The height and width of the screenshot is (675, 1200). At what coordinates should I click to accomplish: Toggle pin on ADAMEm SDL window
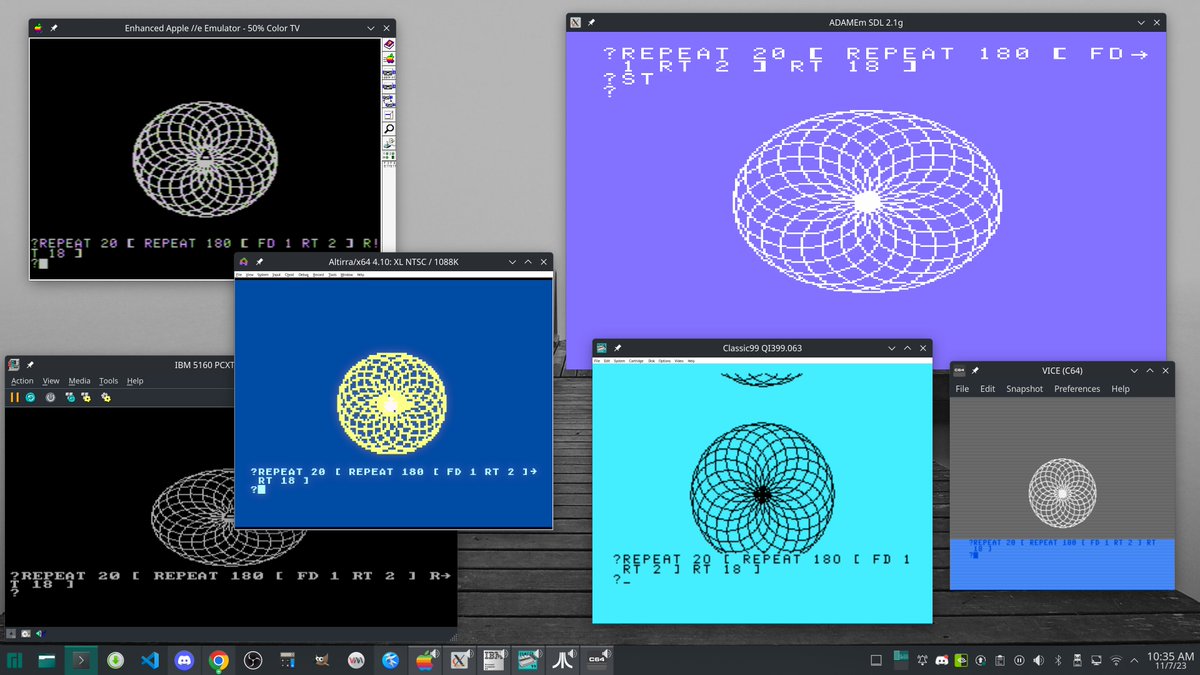591,22
